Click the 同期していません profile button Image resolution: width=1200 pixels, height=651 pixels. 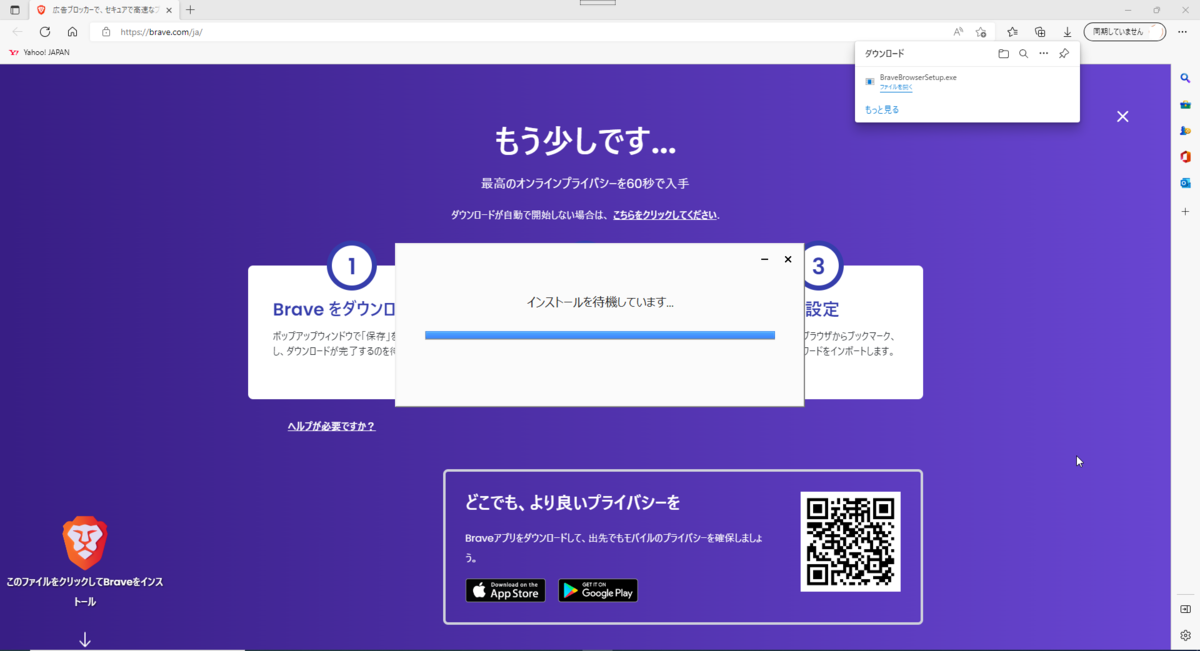coord(1124,32)
